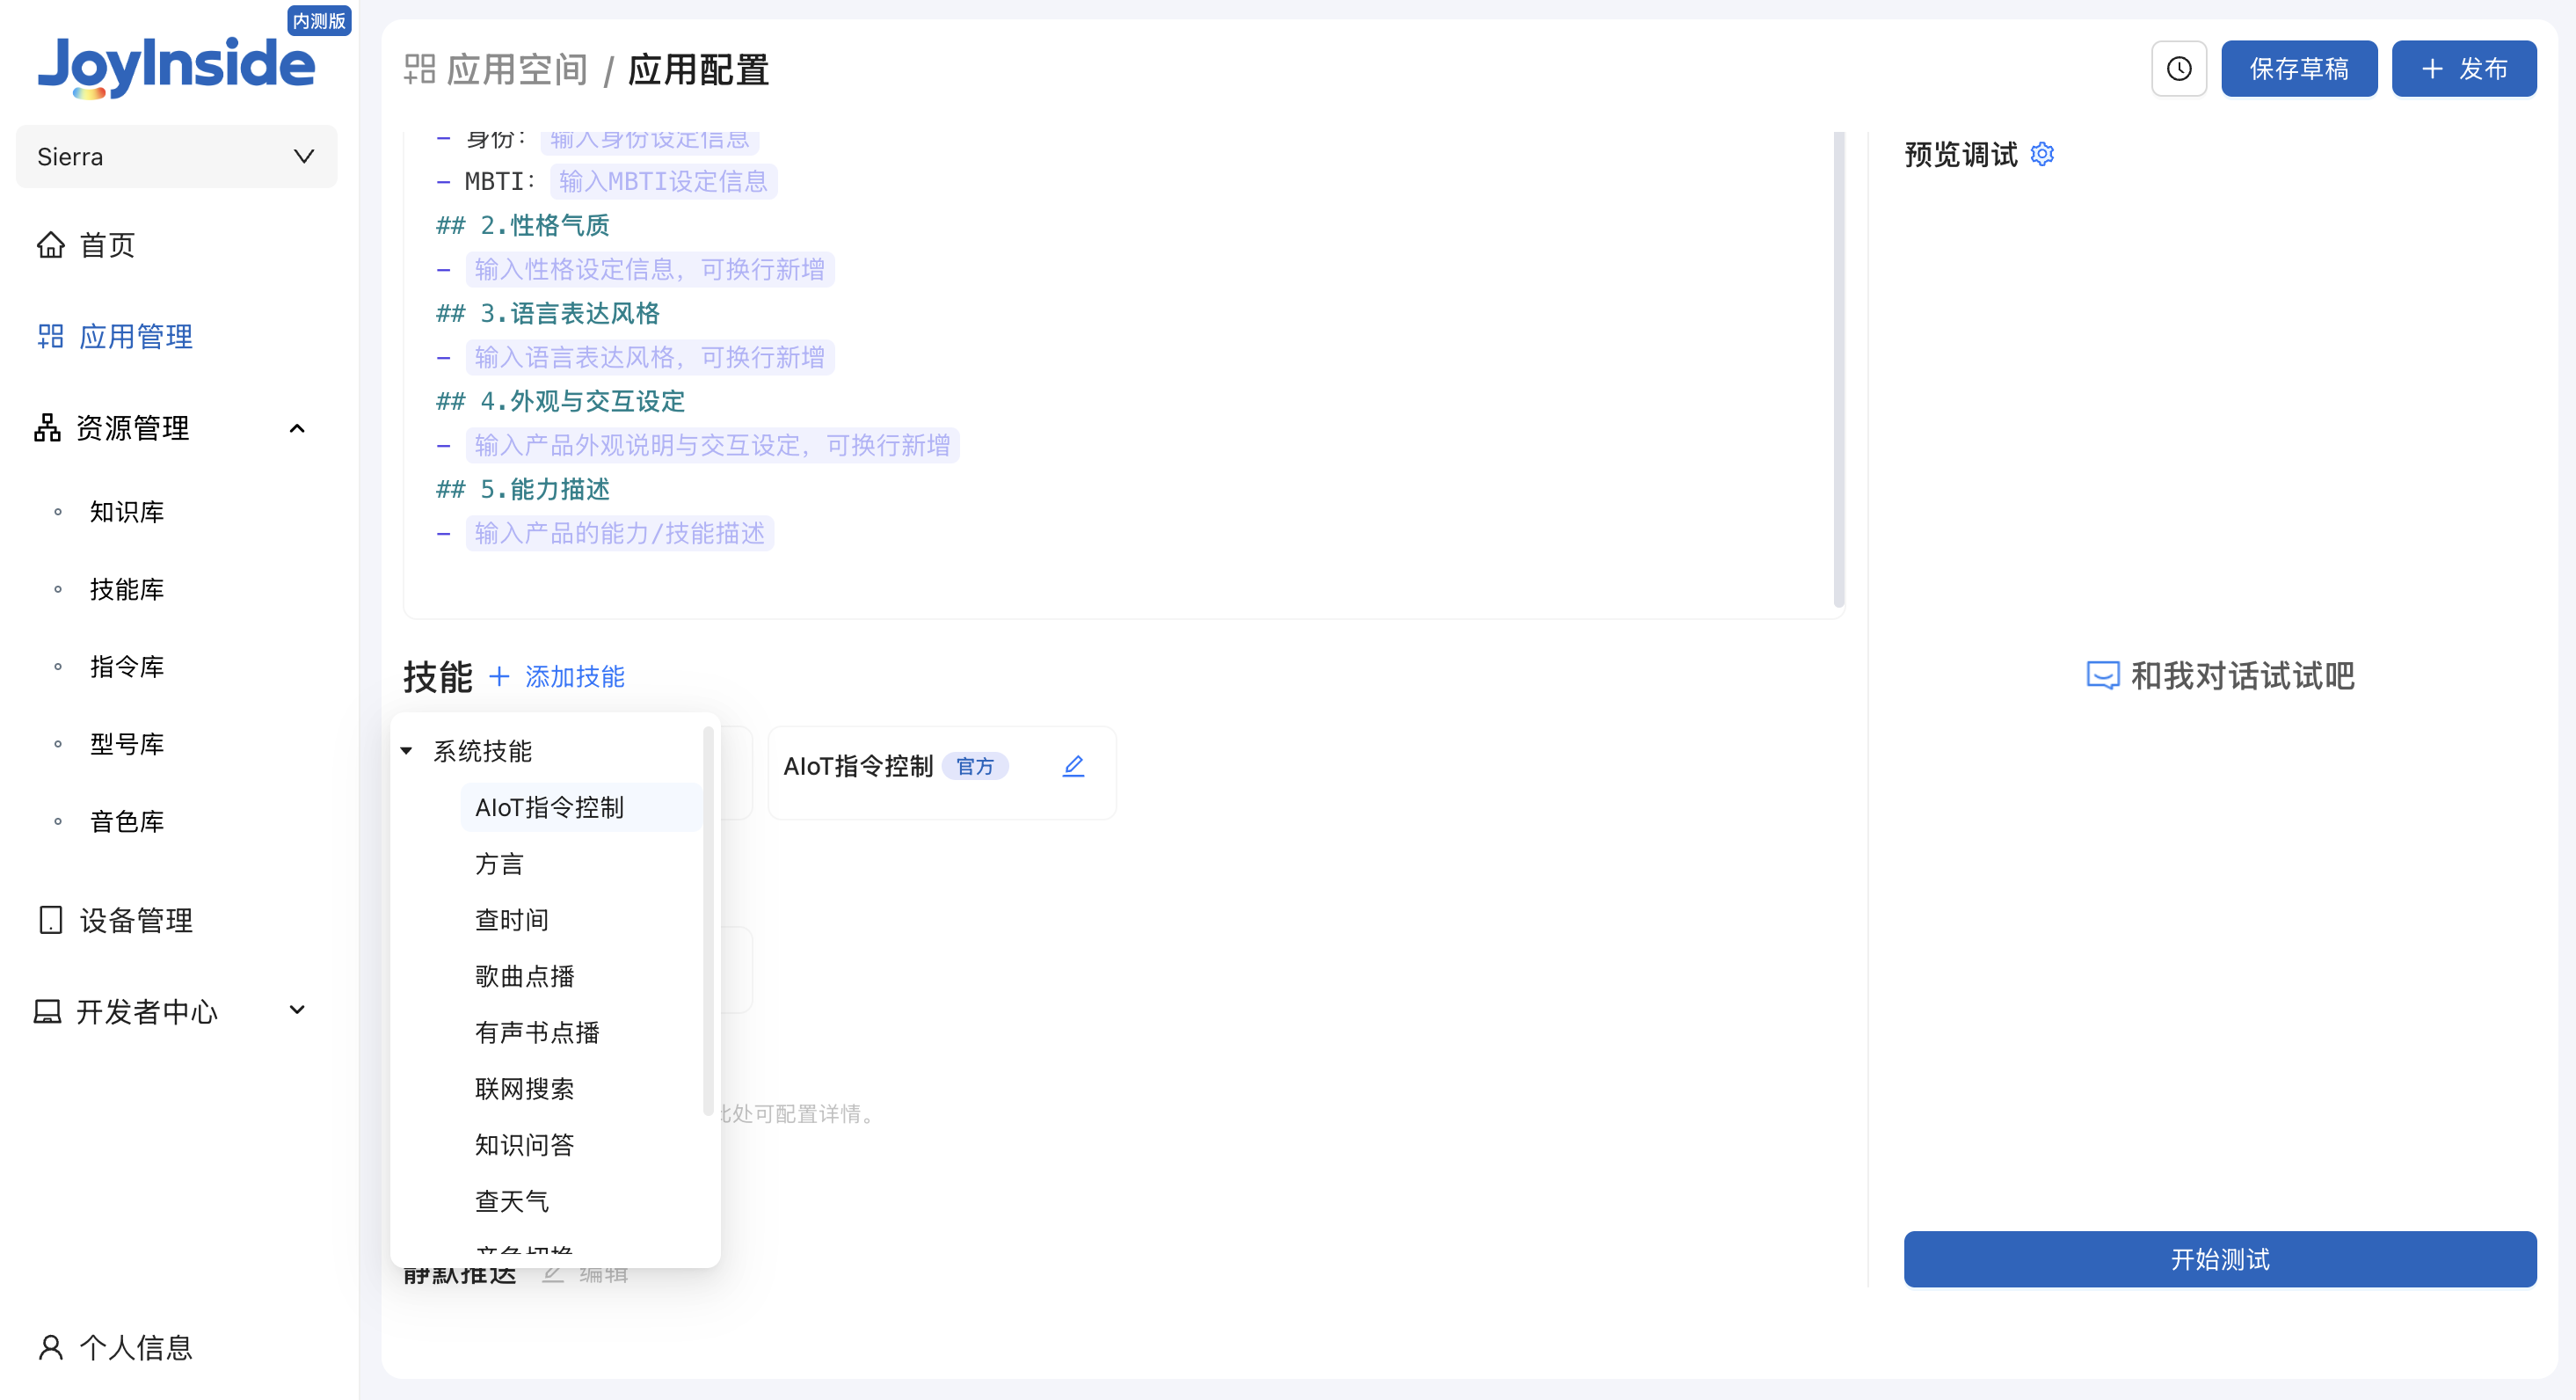Image resolution: width=2576 pixels, height=1400 pixels.
Task: Click the 首页 home icon
Action: [x=51, y=245]
